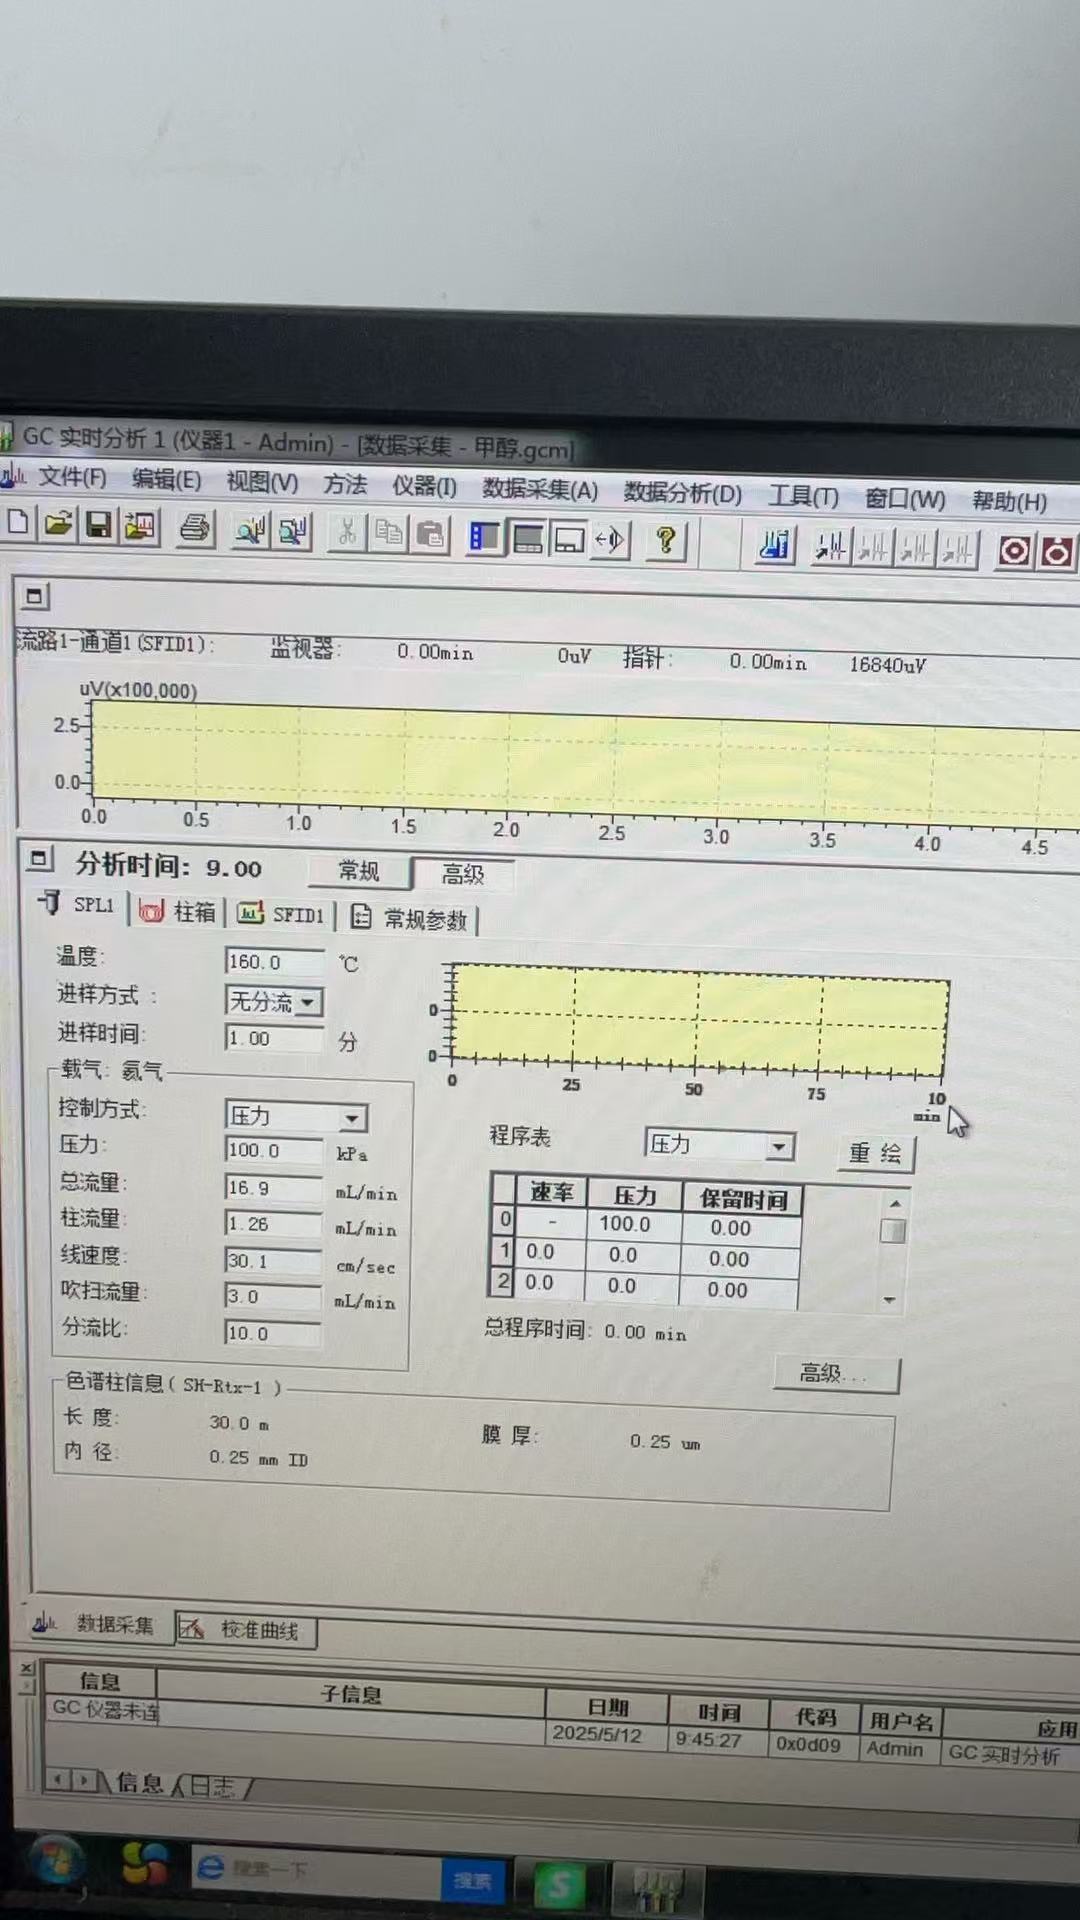
Task: Open a file with the folder icon
Action: point(58,524)
